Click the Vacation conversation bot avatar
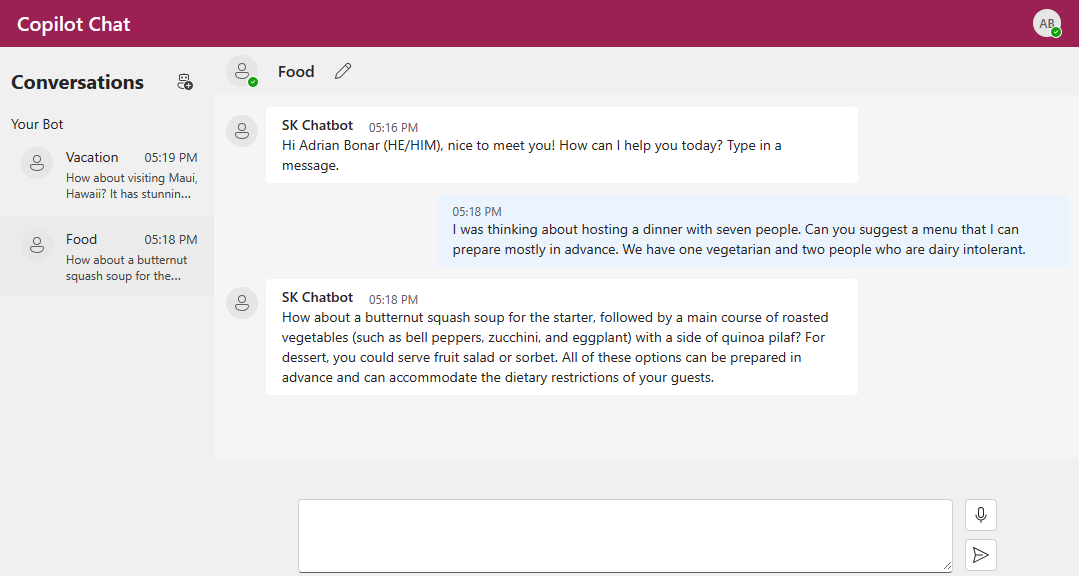The height and width of the screenshot is (576, 1079). click(37, 163)
